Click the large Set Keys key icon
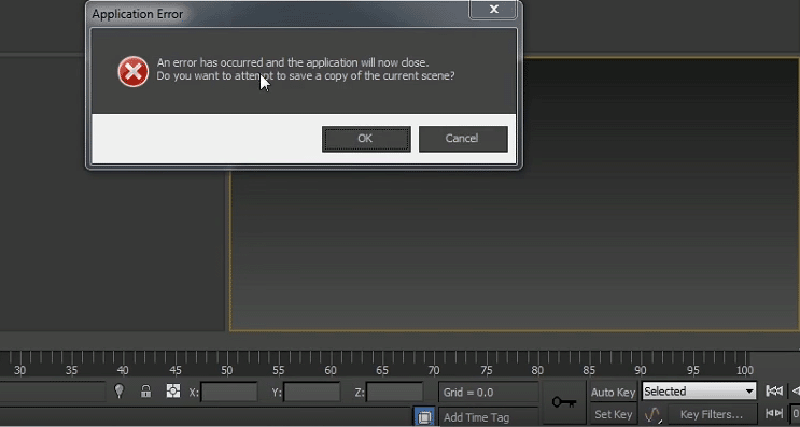800x427 pixels. pos(563,402)
